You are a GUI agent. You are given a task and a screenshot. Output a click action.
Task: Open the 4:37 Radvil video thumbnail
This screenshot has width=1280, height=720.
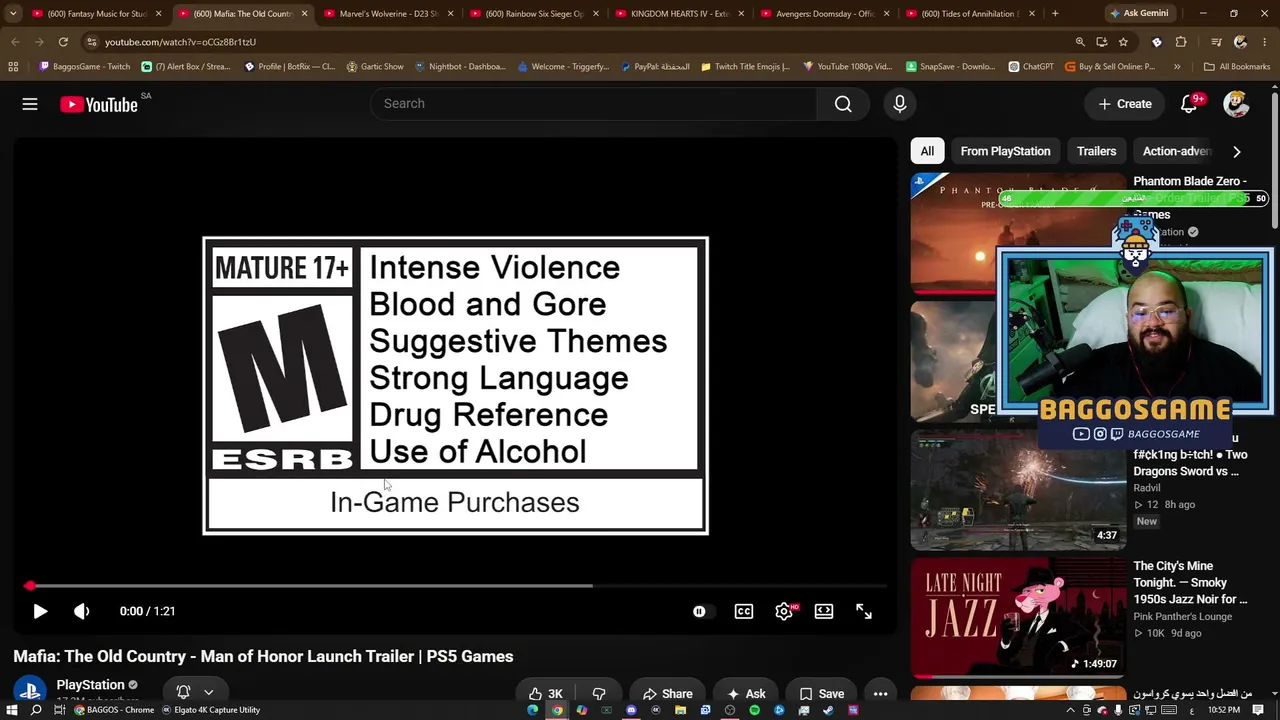1017,490
